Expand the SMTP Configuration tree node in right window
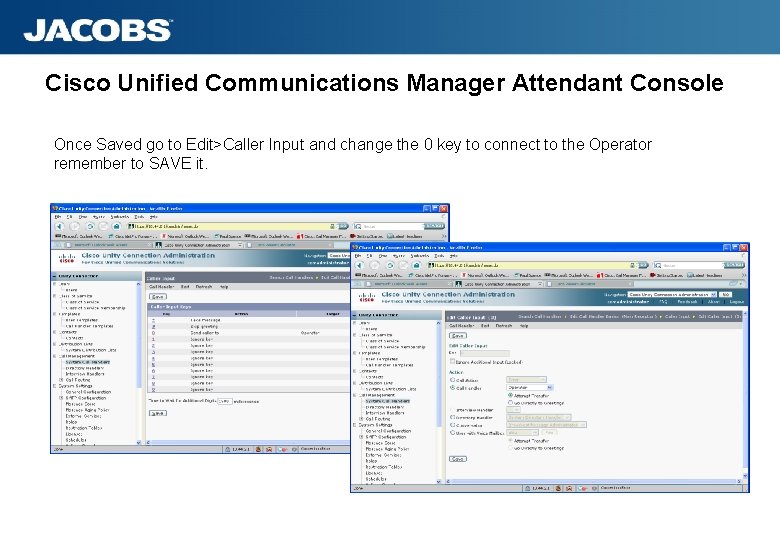The height and width of the screenshot is (540, 780). (361, 437)
